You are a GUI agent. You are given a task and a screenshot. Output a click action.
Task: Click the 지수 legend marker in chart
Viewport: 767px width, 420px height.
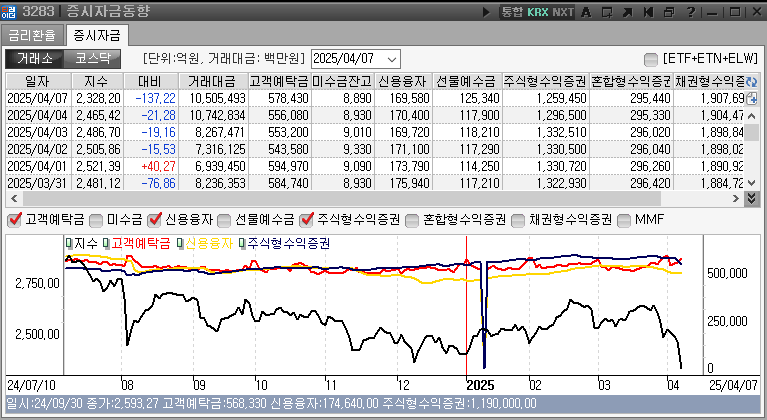[x=69, y=243]
